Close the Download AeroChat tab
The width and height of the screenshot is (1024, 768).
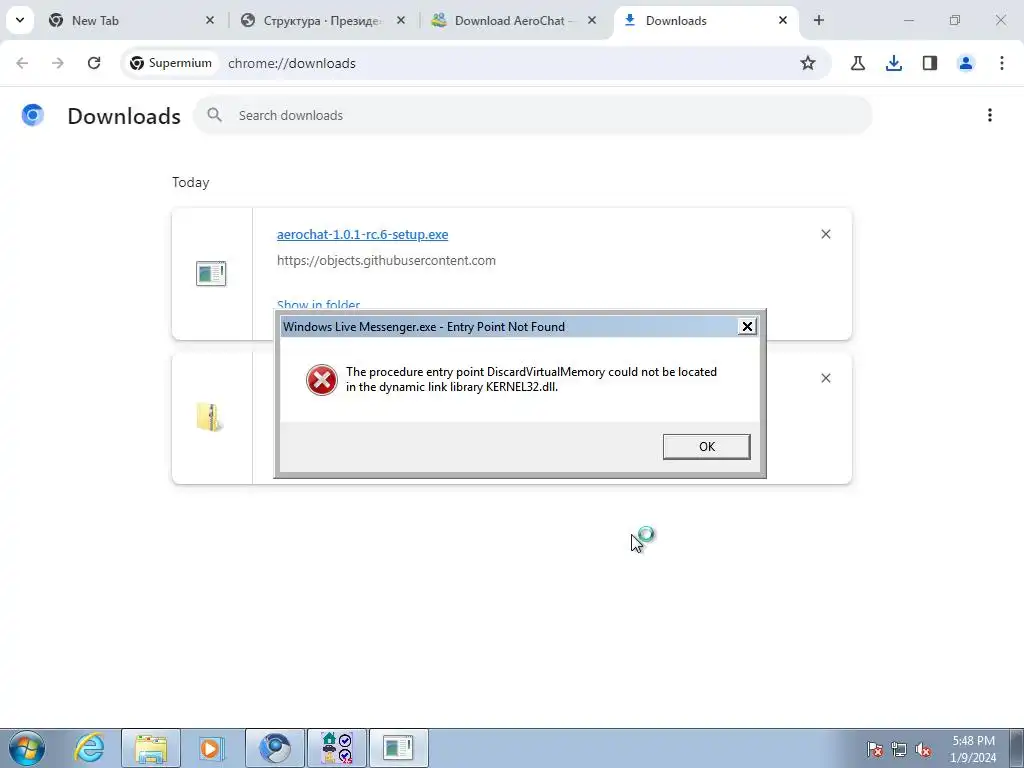point(592,21)
